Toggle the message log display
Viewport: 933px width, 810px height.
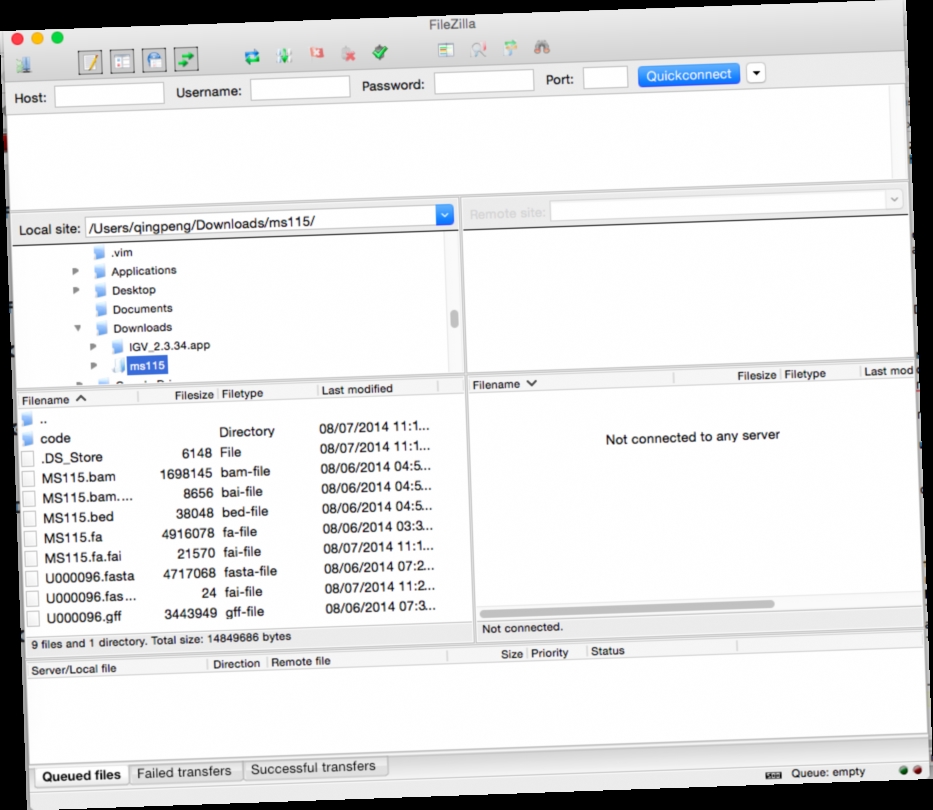point(90,60)
